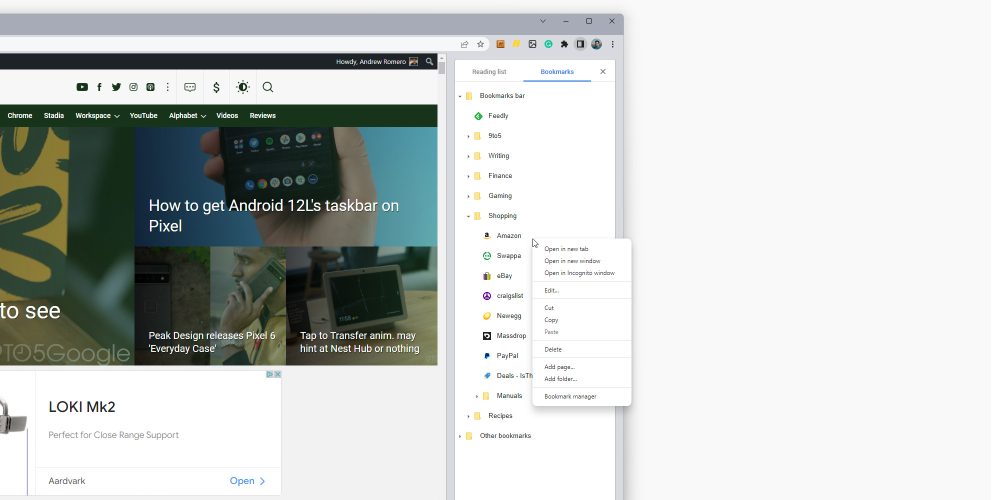Open the Feedly bookmark
The height and width of the screenshot is (500, 1000).
pos(497,116)
